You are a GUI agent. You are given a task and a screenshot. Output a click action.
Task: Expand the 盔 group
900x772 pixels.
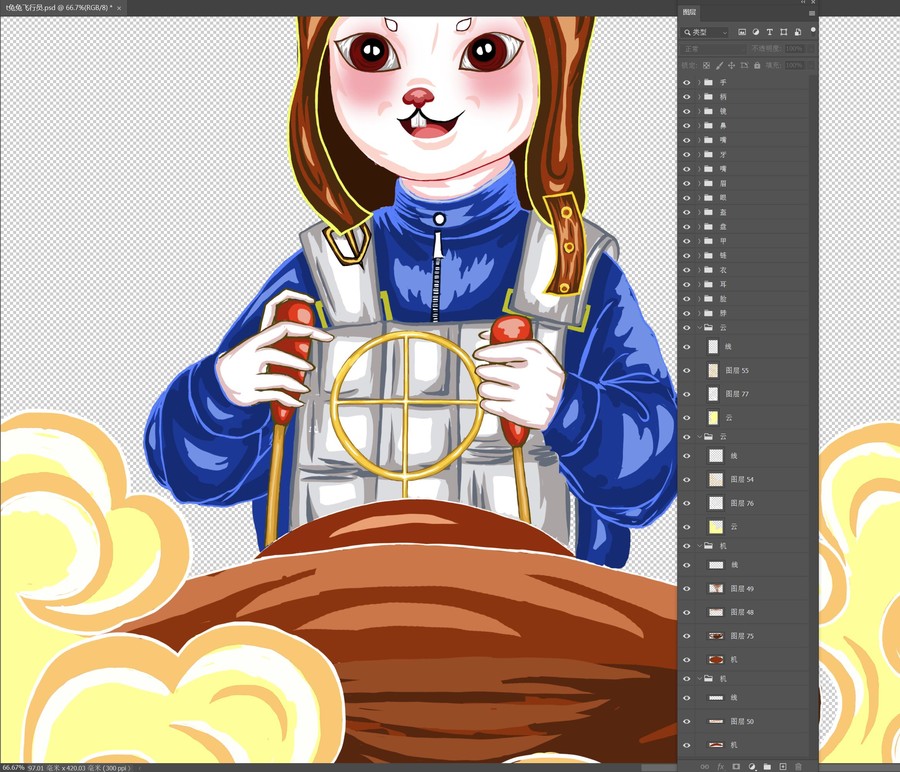[699, 212]
